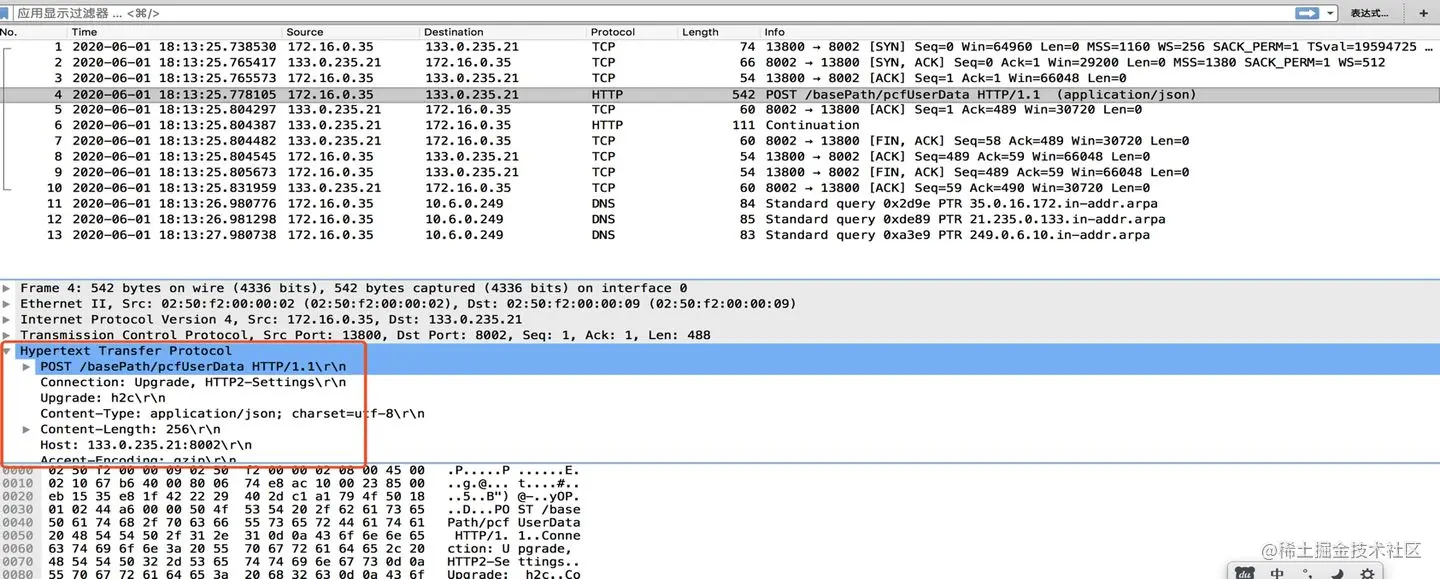1440x579 pixels.
Task: Expand the Ethernet II layer
Action: pos(8,304)
